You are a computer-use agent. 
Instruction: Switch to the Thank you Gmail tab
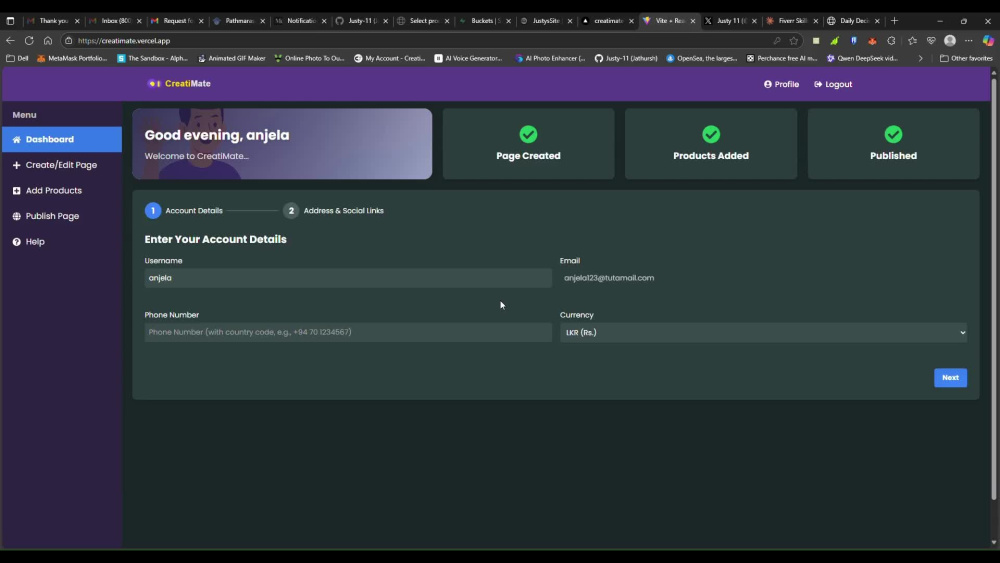point(53,21)
